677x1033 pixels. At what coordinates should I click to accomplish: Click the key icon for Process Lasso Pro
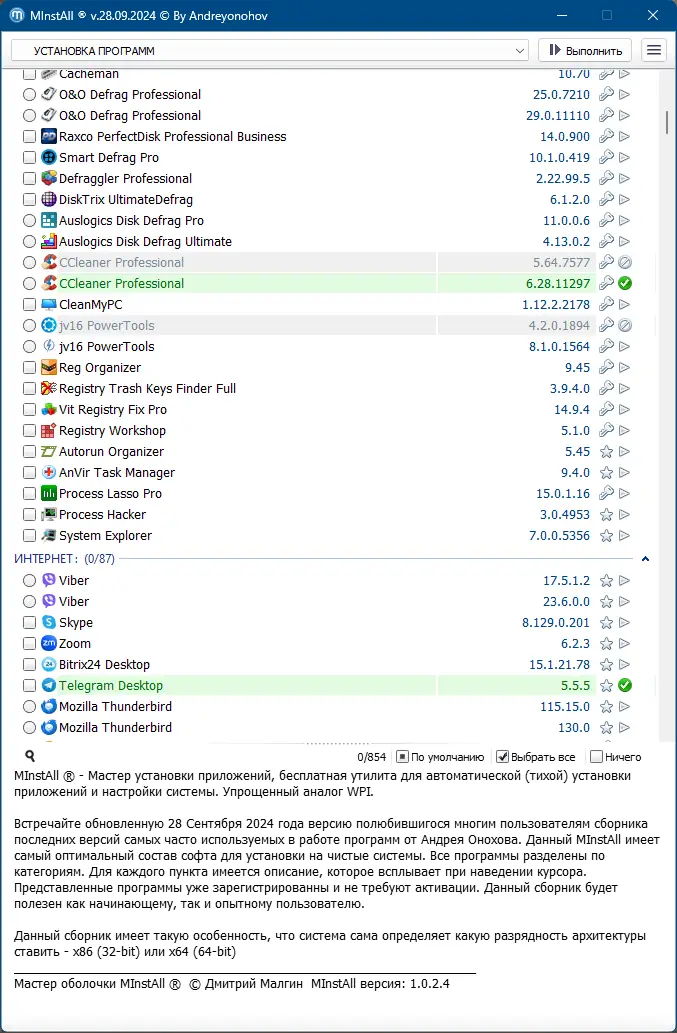click(607, 493)
